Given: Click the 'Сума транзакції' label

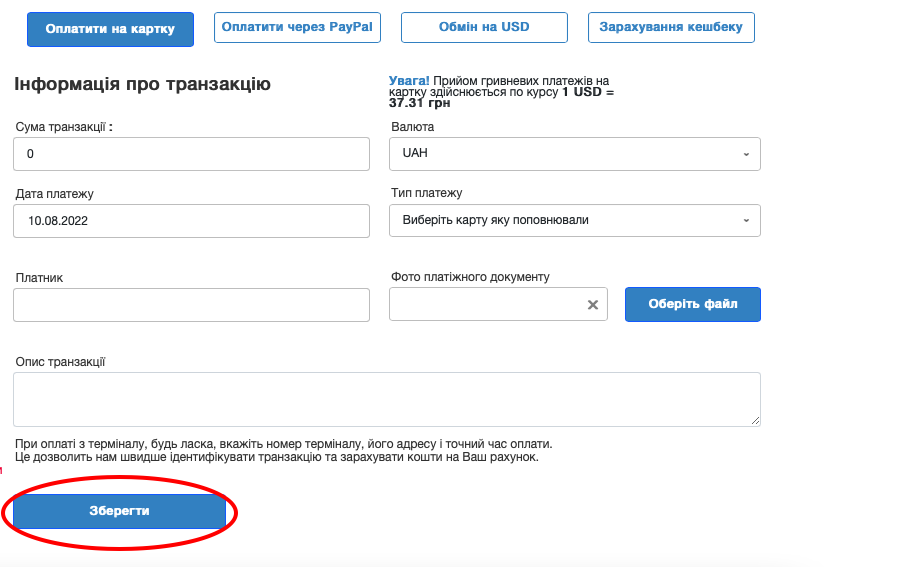Looking at the screenshot, I should [64, 127].
